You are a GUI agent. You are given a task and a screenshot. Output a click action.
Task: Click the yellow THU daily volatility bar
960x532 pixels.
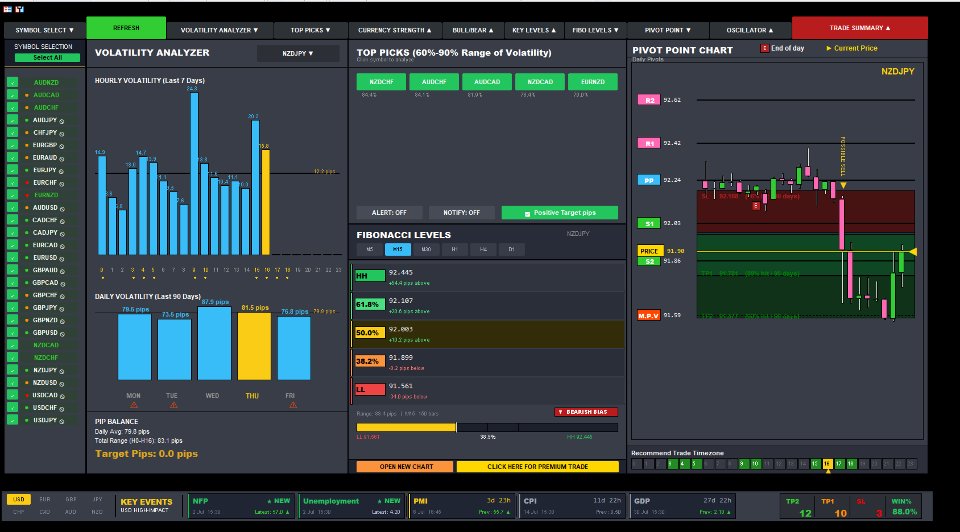254,347
